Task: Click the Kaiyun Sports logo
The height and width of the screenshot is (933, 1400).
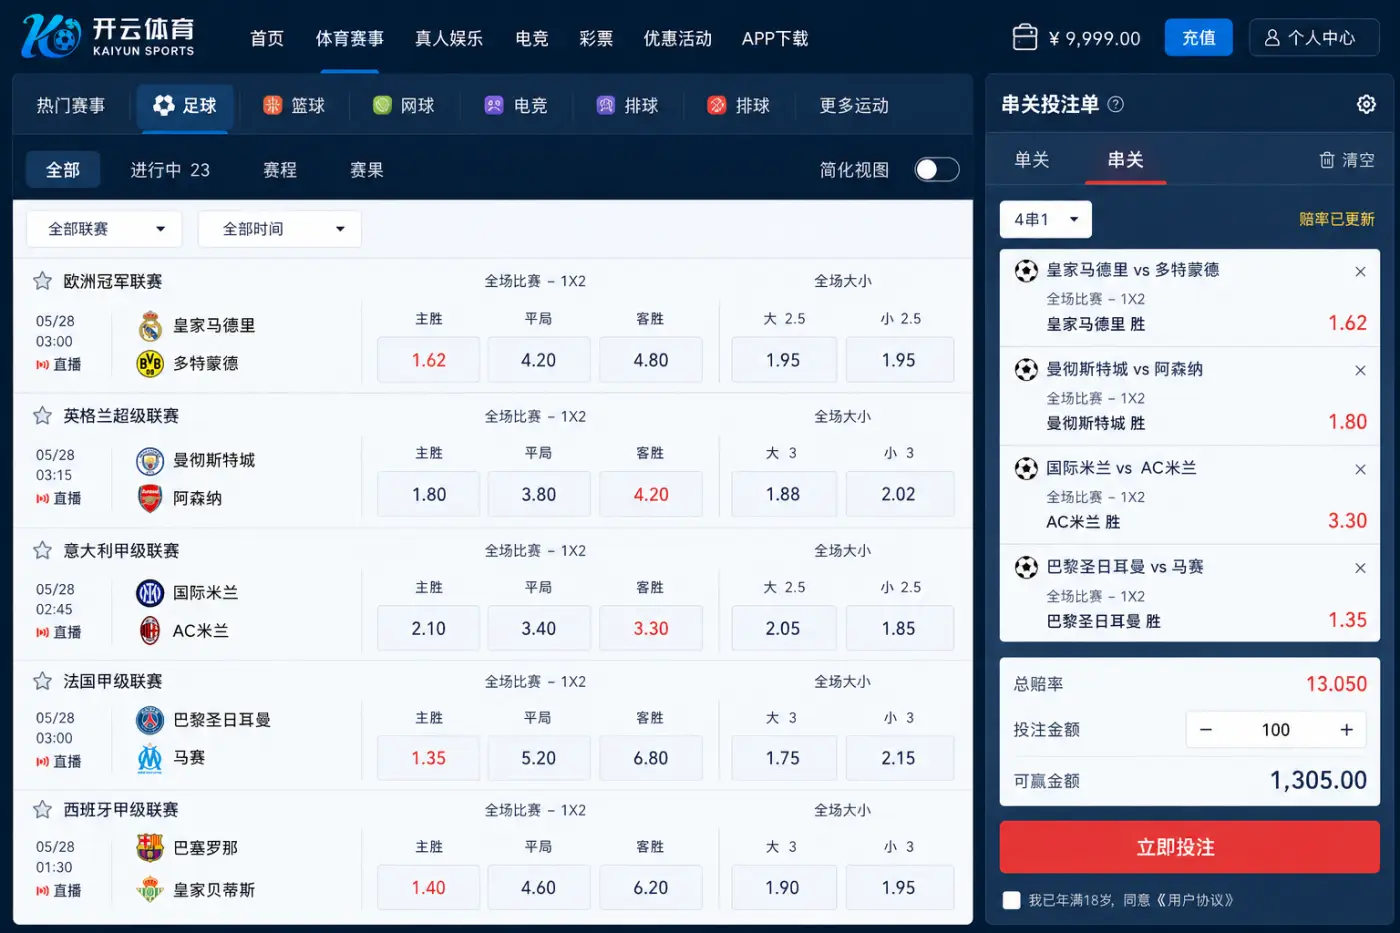Action: click(x=107, y=37)
